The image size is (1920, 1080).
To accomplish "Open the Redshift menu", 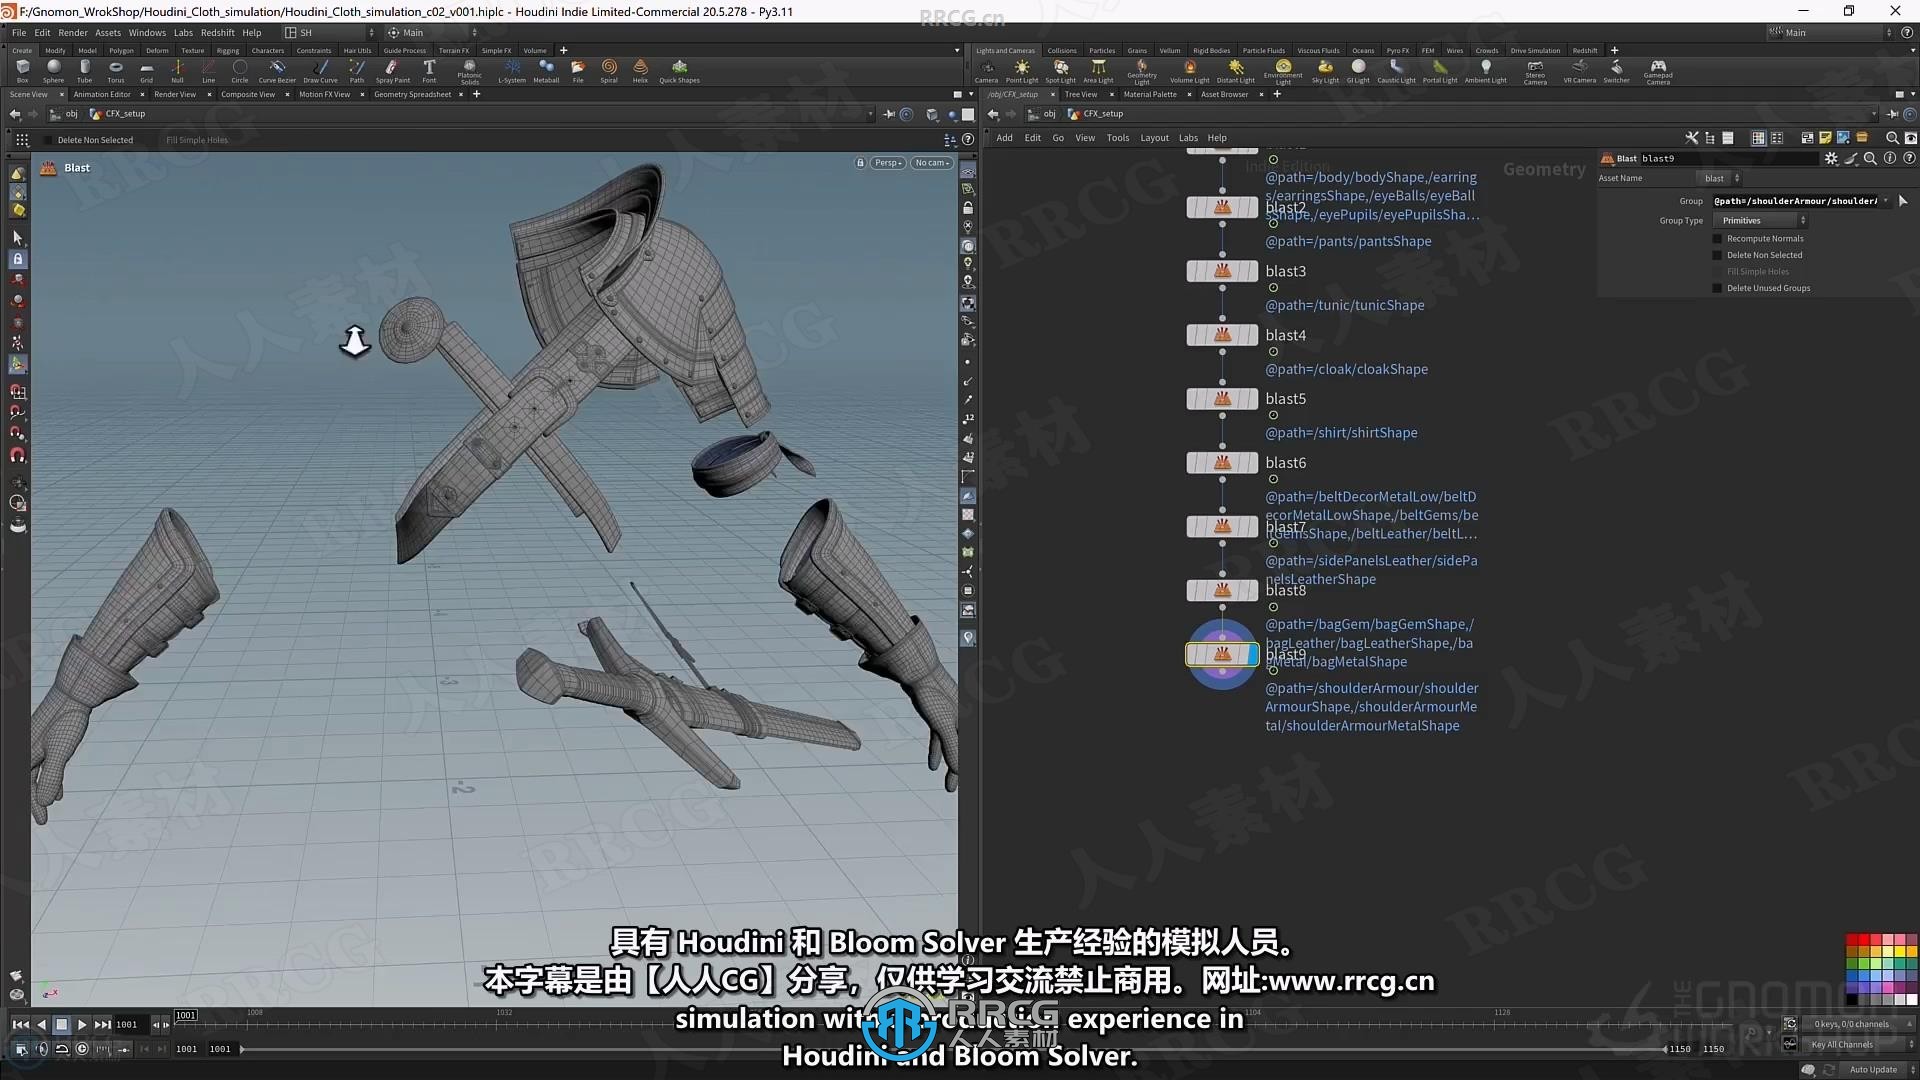I will coord(217,33).
